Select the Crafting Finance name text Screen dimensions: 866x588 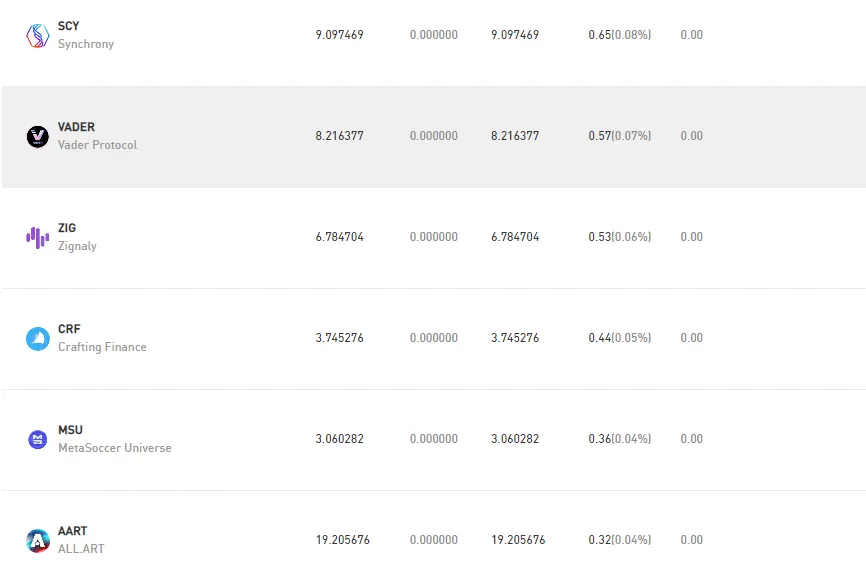point(102,347)
